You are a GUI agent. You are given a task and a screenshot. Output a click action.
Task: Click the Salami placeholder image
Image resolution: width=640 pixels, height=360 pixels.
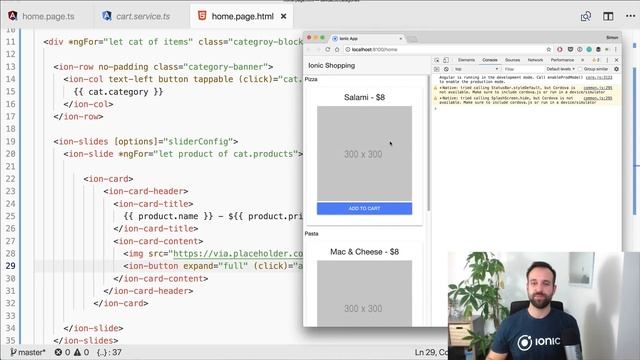tap(364, 153)
